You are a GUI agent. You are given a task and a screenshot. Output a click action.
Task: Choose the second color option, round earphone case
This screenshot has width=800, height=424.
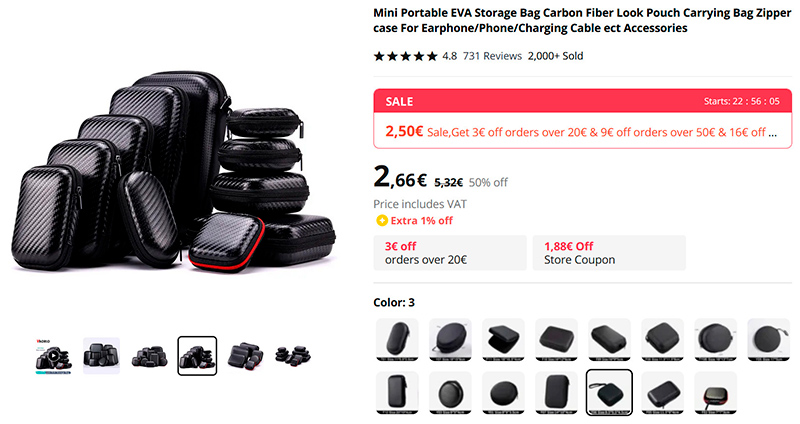click(451, 339)
